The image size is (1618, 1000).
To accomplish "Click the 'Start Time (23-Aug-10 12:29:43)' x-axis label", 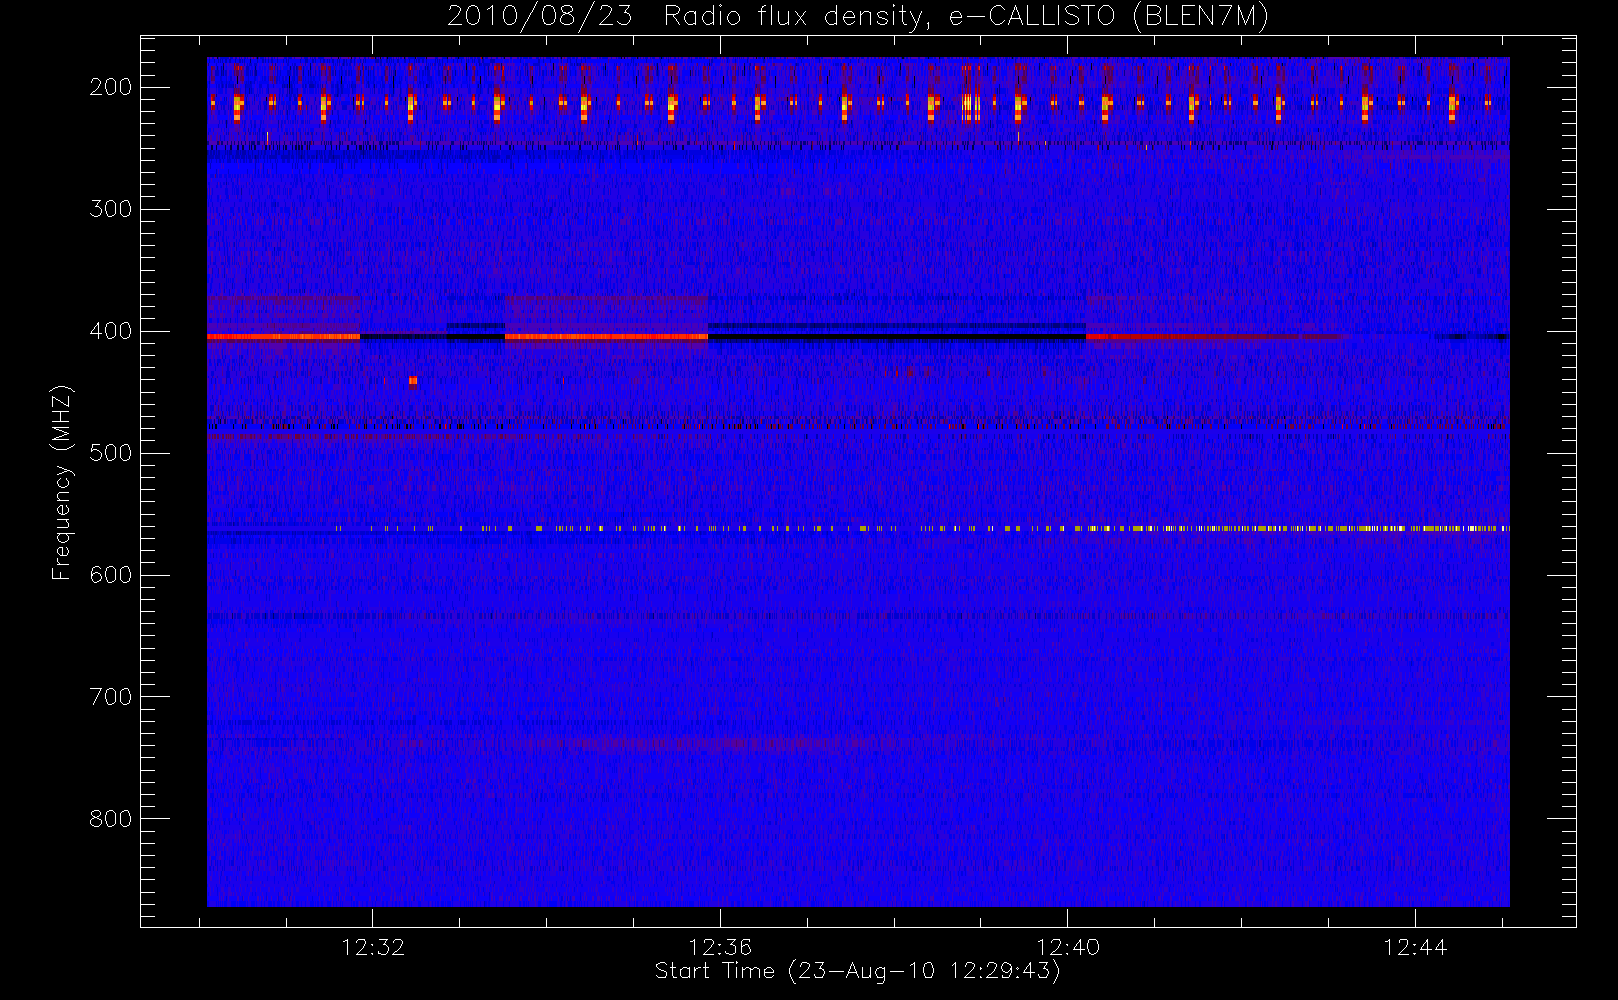I will click(857, 971).
